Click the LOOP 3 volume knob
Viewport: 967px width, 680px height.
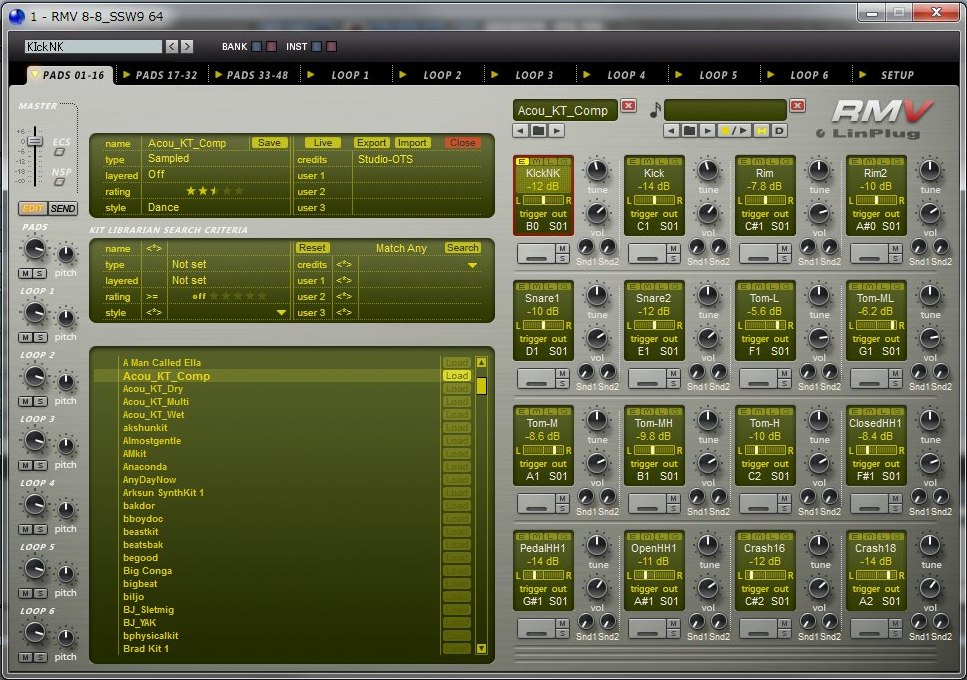coord(35,440)
